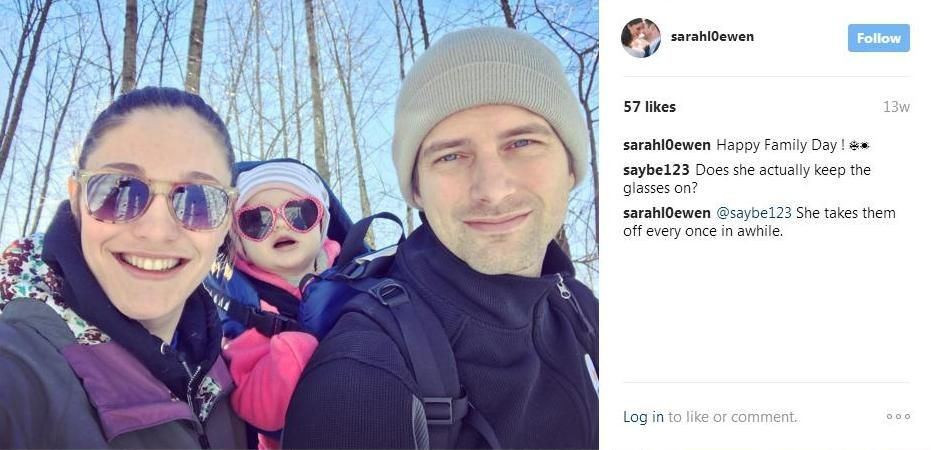Click the man's grey beanie in photo
Screen dimensions: 931x450
coord(489,99)
